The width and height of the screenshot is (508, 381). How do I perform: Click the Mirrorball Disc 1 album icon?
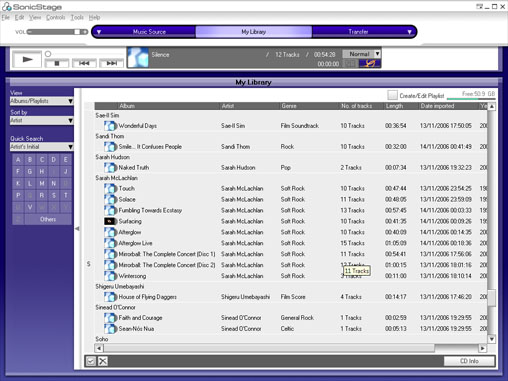(x=110, y=254)
